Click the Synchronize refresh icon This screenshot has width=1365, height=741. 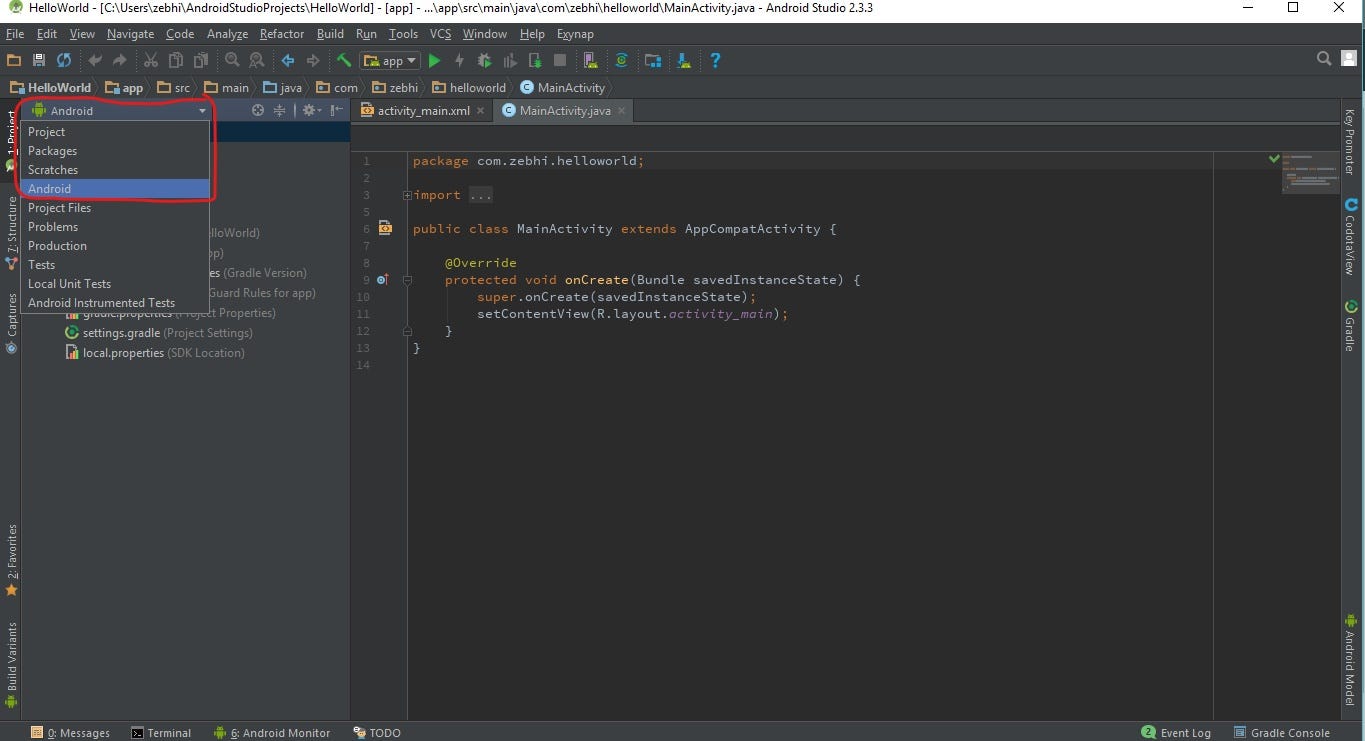coord(64,60)
